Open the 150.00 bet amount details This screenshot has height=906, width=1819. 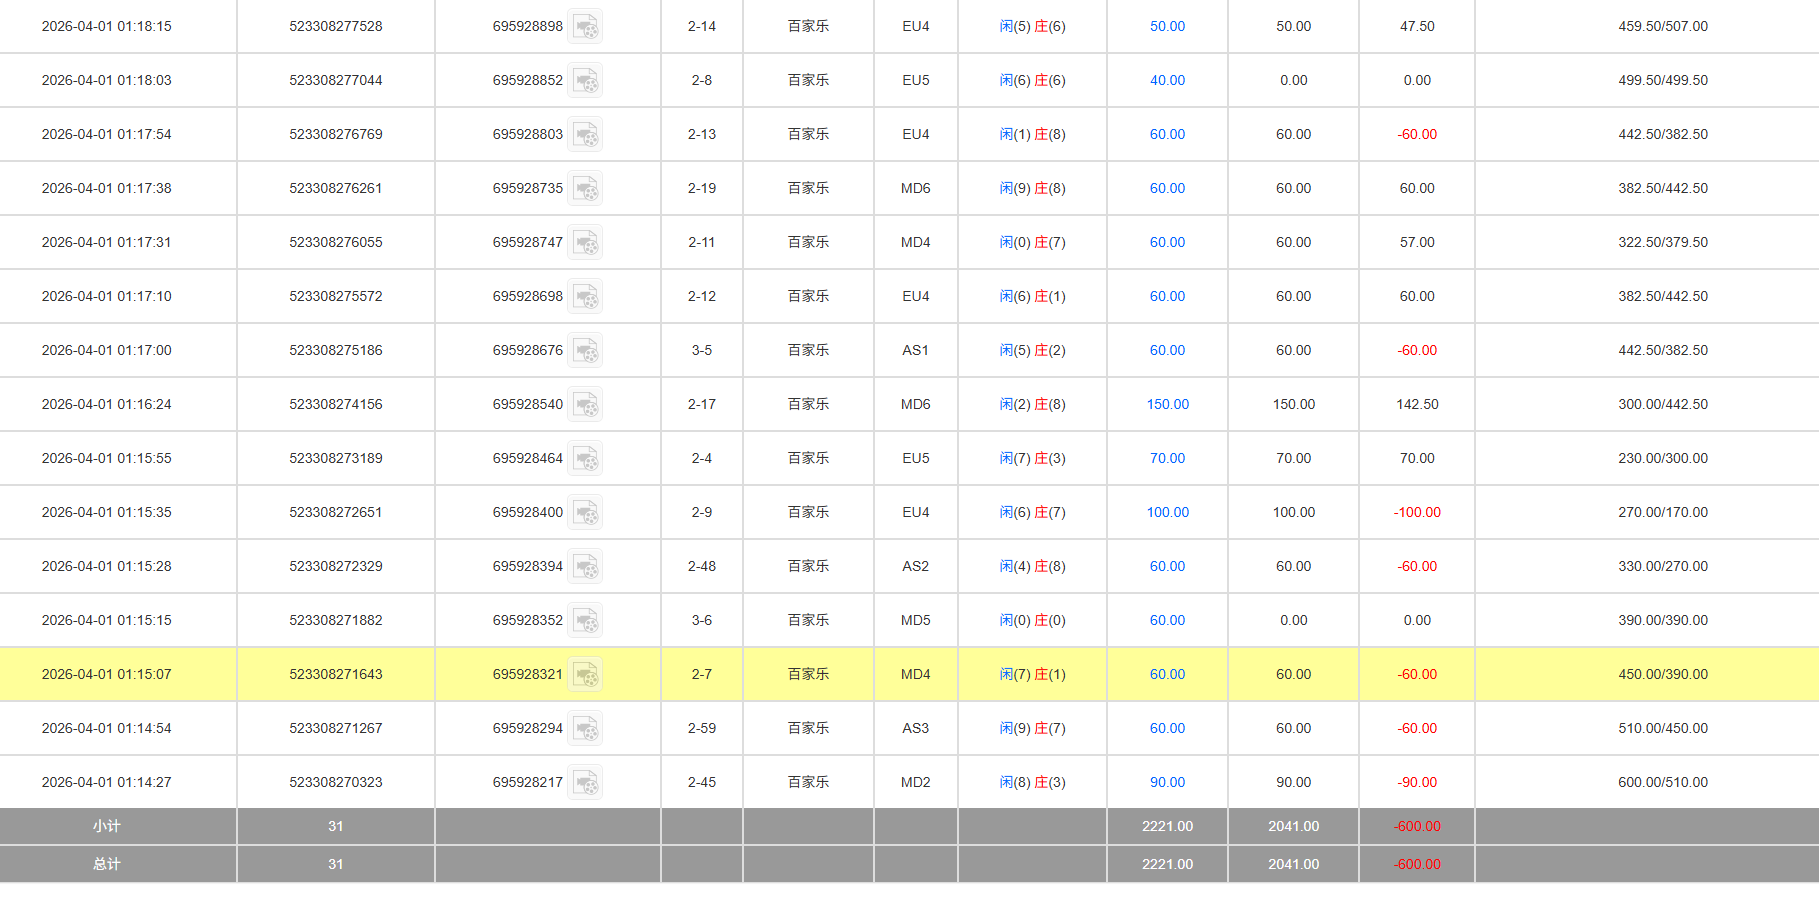(1167, 405)
